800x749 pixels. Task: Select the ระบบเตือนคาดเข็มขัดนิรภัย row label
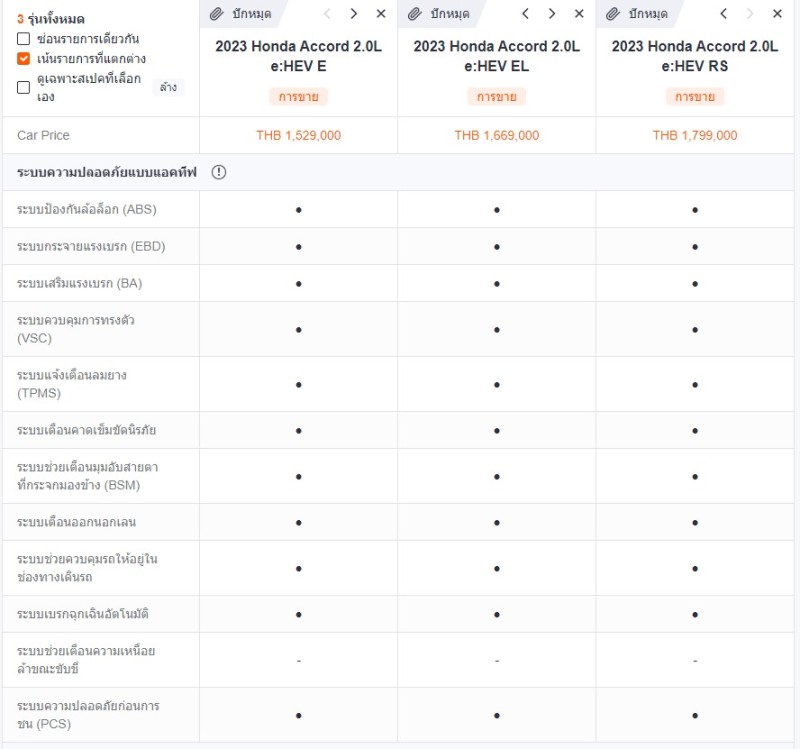86,430
